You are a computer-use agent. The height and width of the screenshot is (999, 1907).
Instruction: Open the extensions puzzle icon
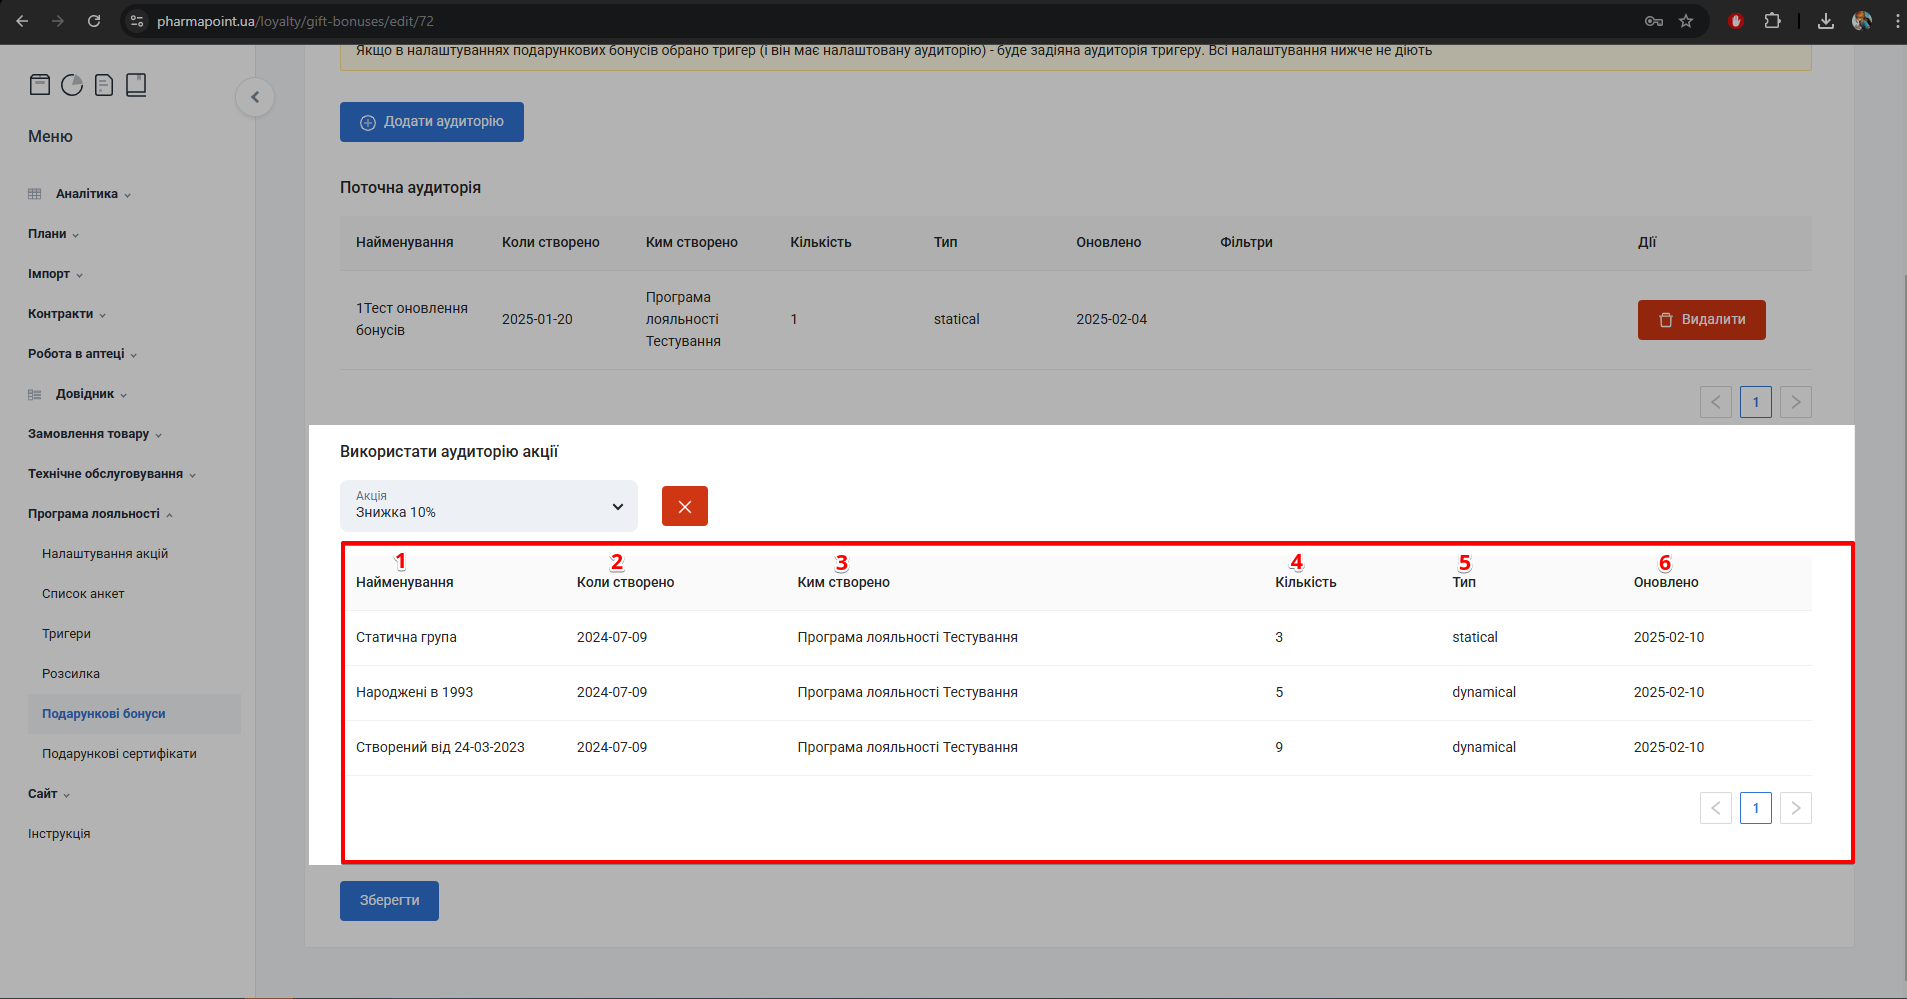pos(1772,21)
